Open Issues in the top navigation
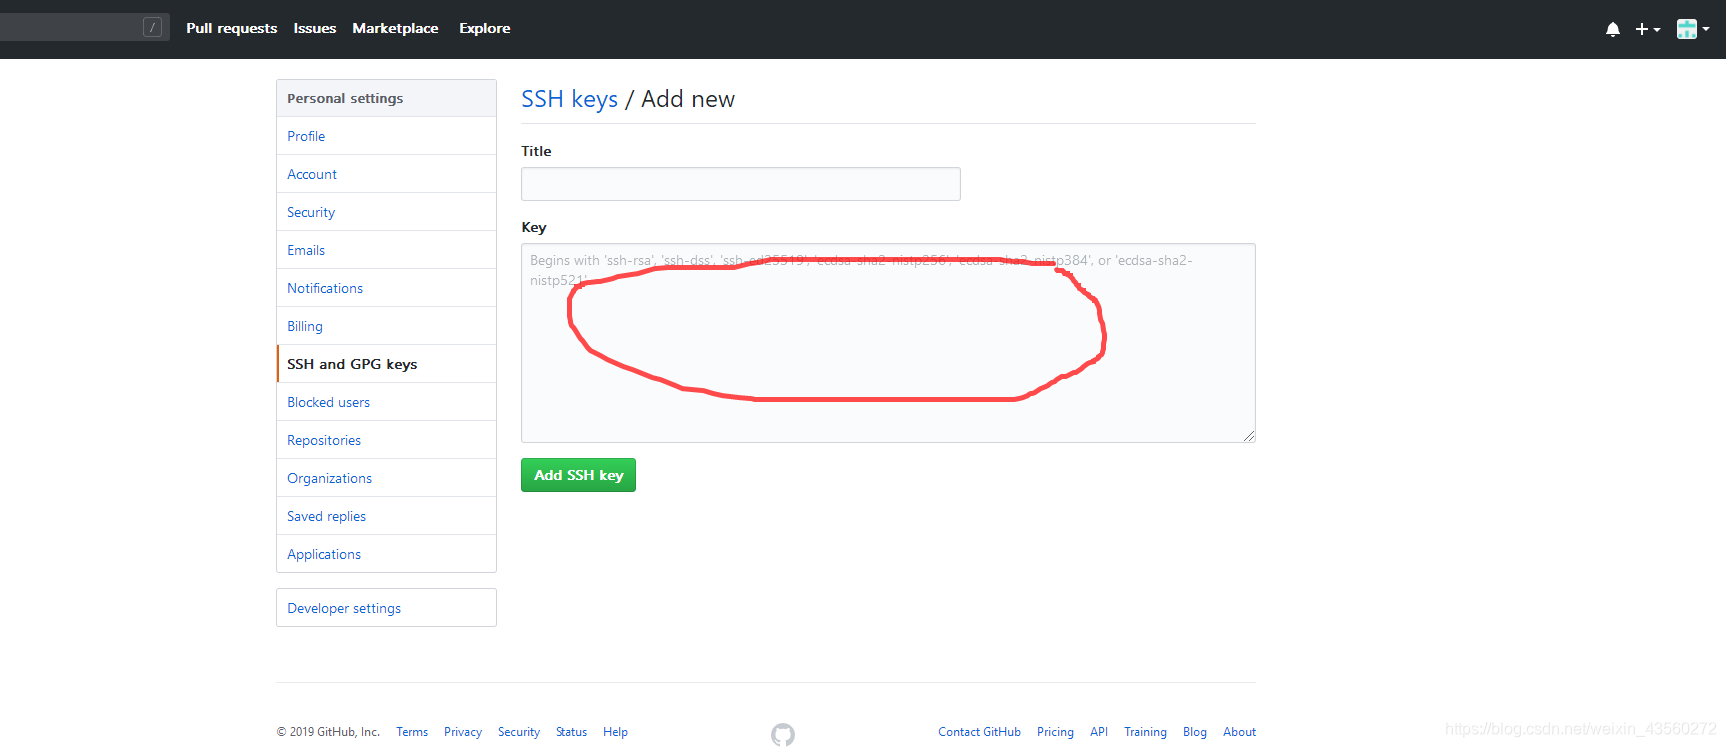This screenshot has height=747, width=1726. point(315,28)
